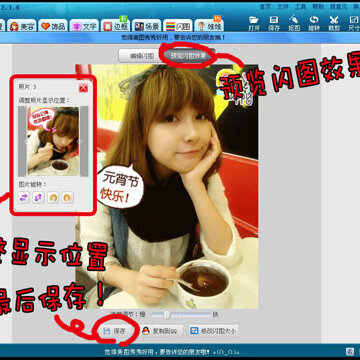The height and width of the screenshot is (360, 360).
Task: Click the icon in bottom-right status bar
Action: click(x=350, y=351)
